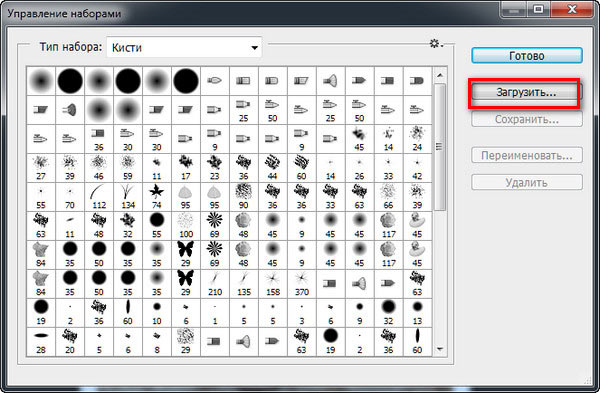Open the 'Тип набора' dropdown showing Кисти

[x=184, y=47]
